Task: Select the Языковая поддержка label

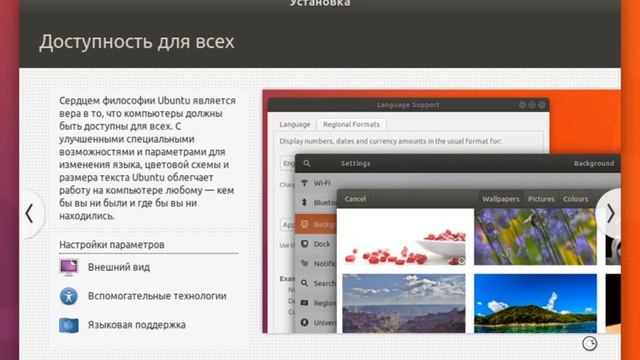Action: tap(137, 325)
